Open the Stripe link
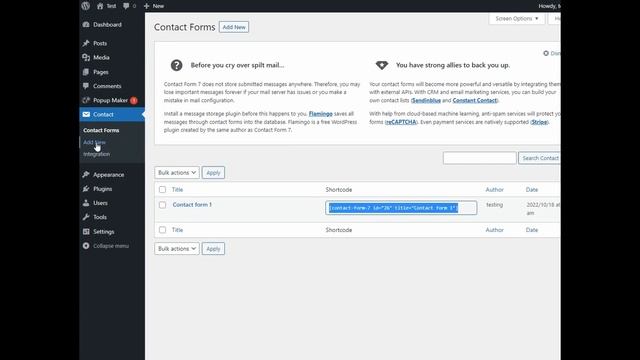Image resolution: width=640 pixels, height=360 pixels. coord(539,122)
